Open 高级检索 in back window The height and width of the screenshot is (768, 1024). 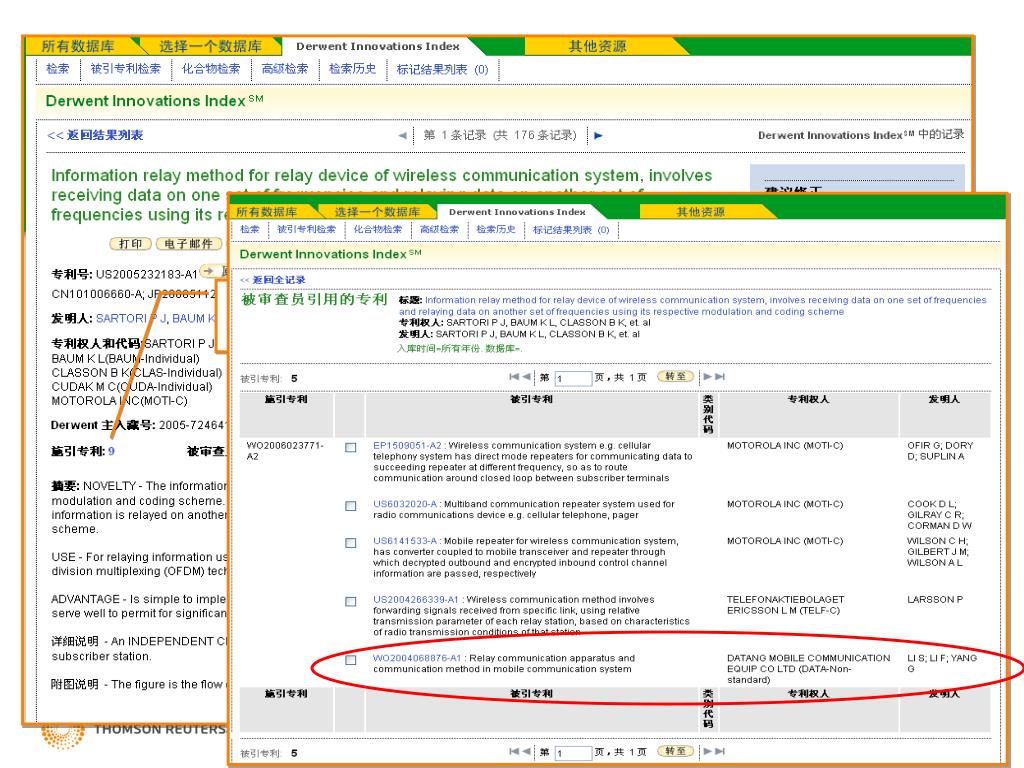285,69
